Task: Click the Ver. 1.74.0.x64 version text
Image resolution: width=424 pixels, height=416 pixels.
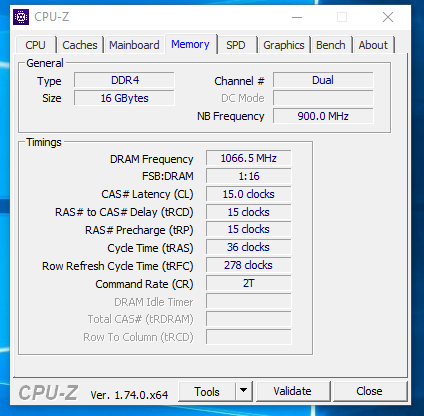Action: coord(129,395)
